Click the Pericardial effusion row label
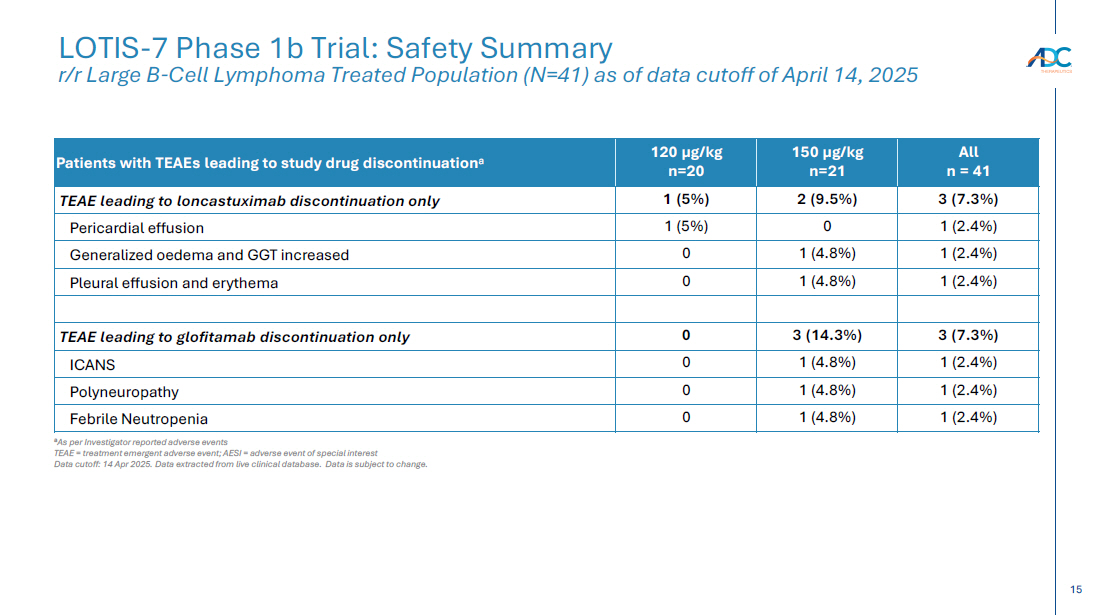The width and height of the screenshot is (1097, 615). (x=137, y=228)
